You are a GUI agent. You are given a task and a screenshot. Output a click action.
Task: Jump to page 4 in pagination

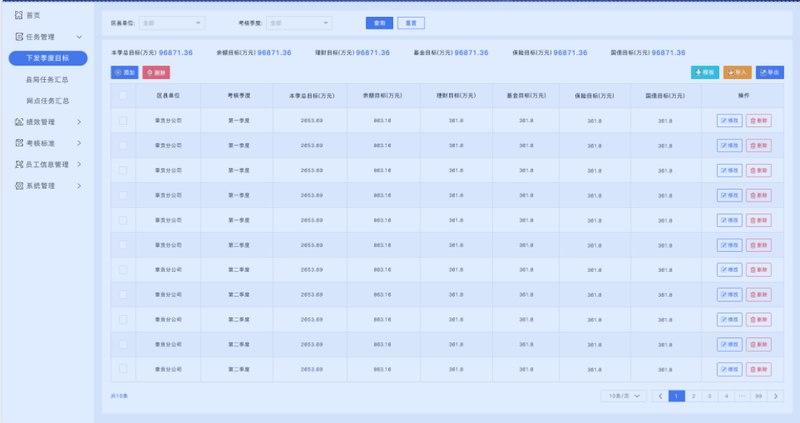click(726, 396)
